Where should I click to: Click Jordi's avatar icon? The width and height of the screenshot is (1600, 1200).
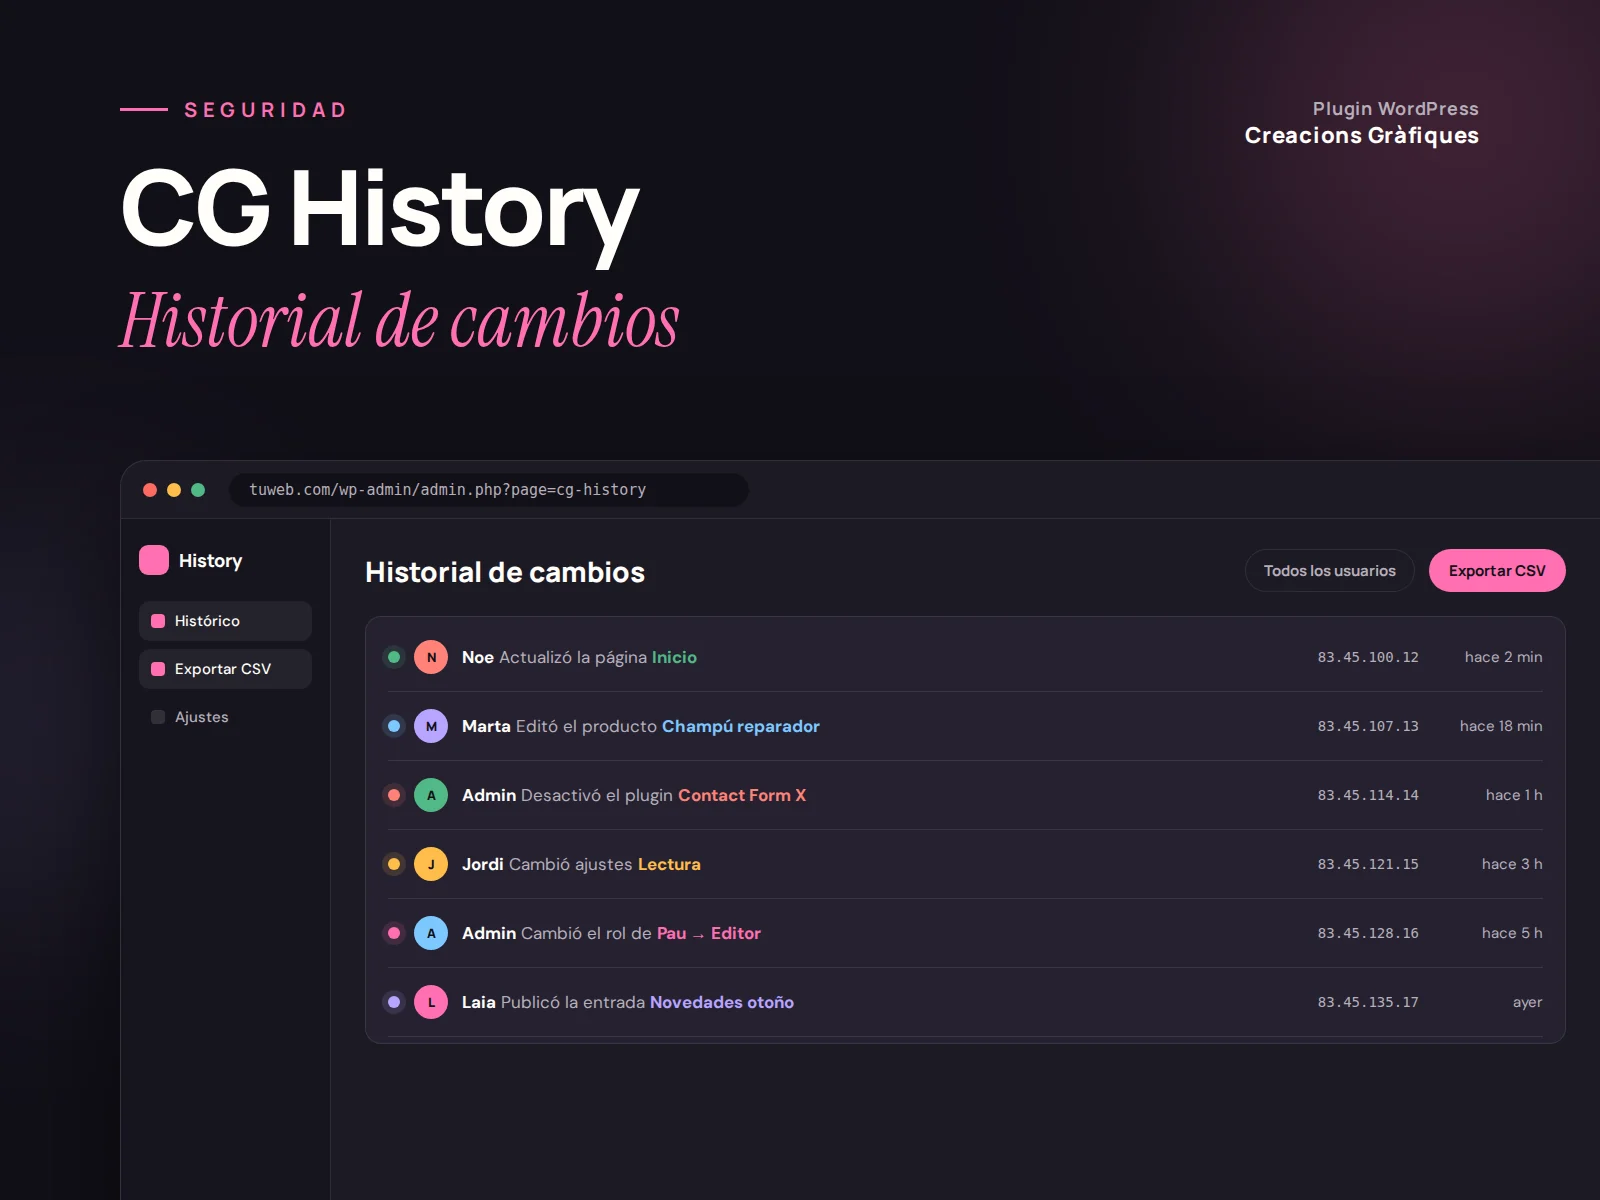point(431,864)
